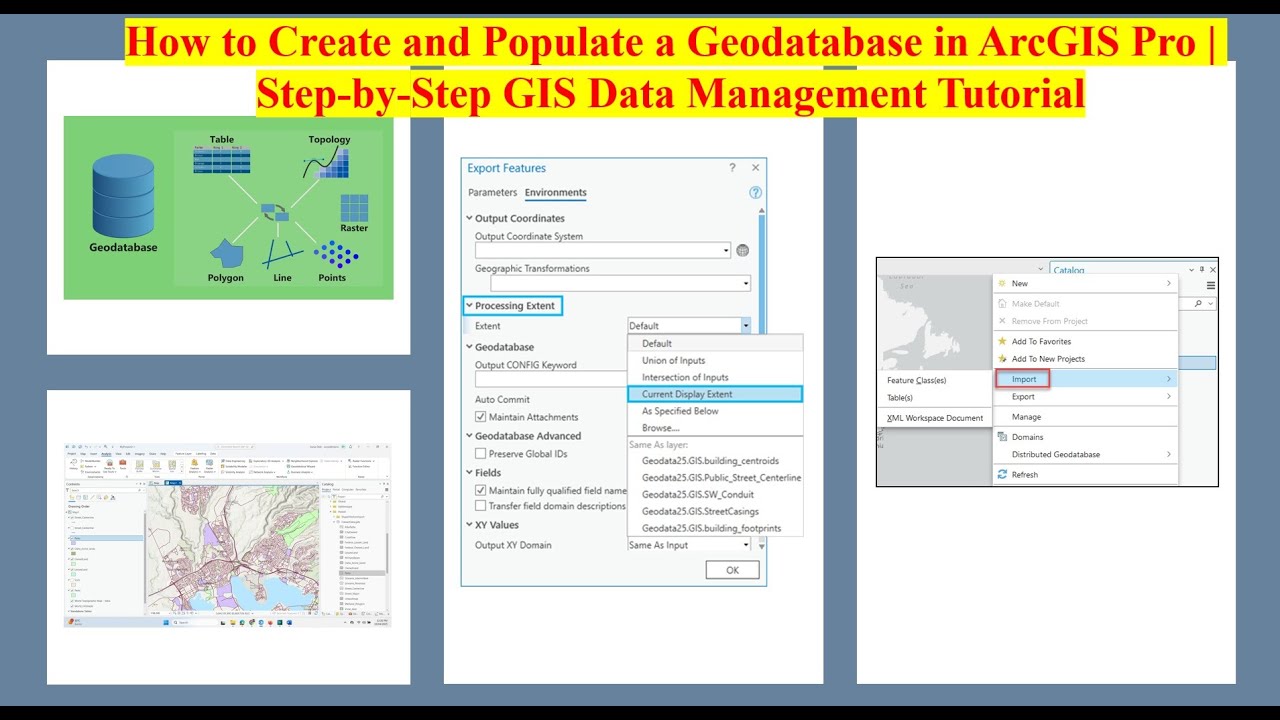Click the house icon beside Make Default
This screenshot has width=1280, height=720.
[x=1002, y=304]
